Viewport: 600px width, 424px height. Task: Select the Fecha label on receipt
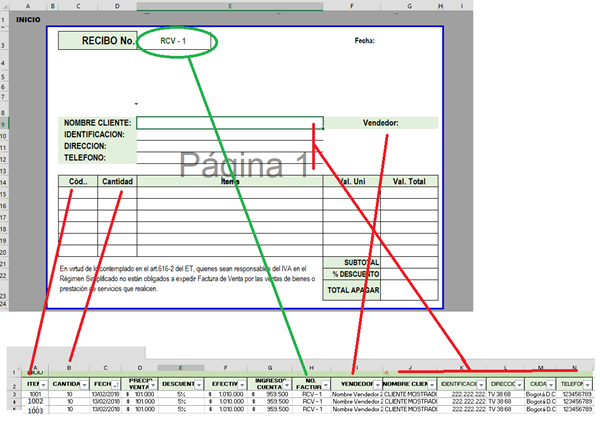click(x=364, y=41)
